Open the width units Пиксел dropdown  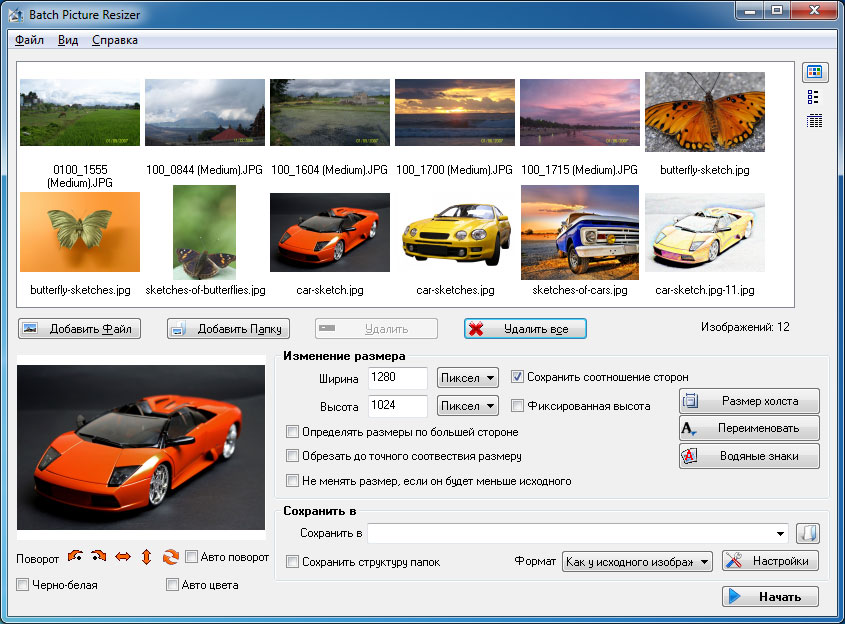(x=467, y=378)
